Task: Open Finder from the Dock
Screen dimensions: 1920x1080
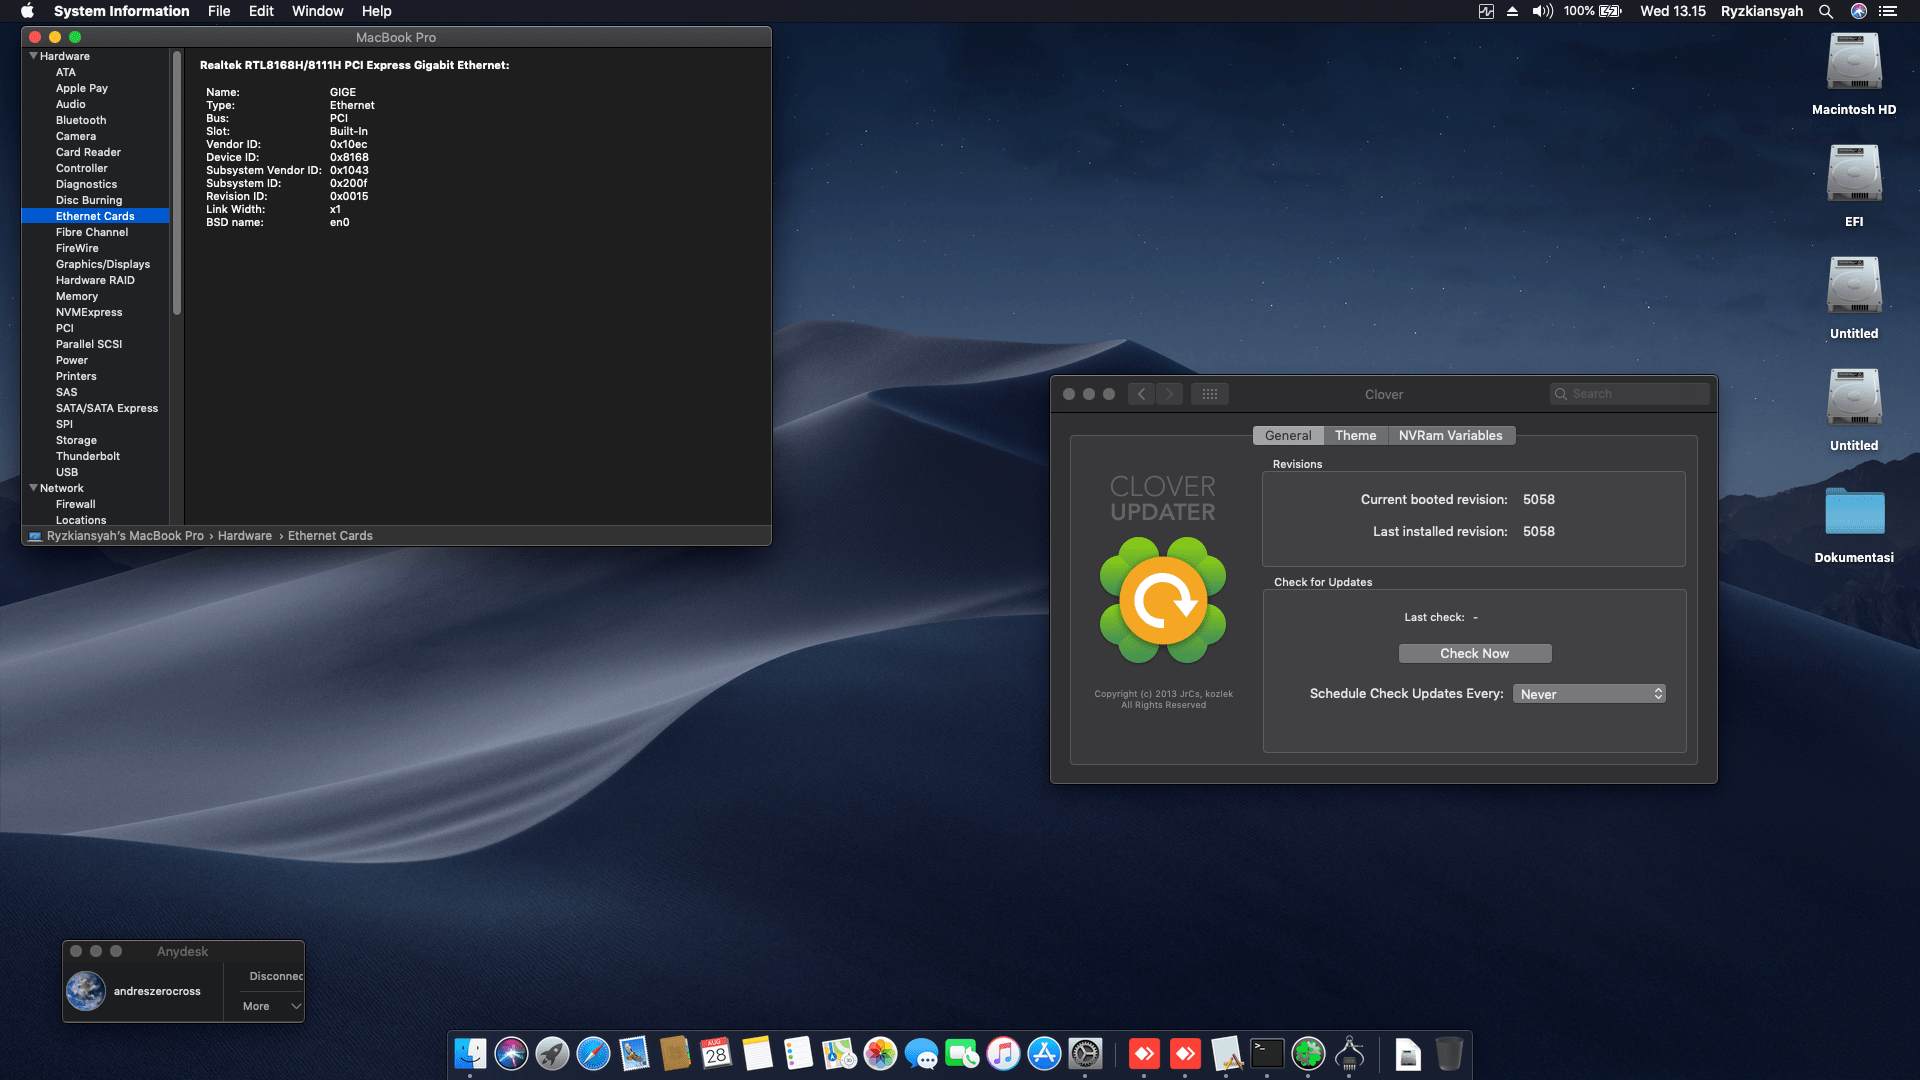Action: [x=470, y=1053]
